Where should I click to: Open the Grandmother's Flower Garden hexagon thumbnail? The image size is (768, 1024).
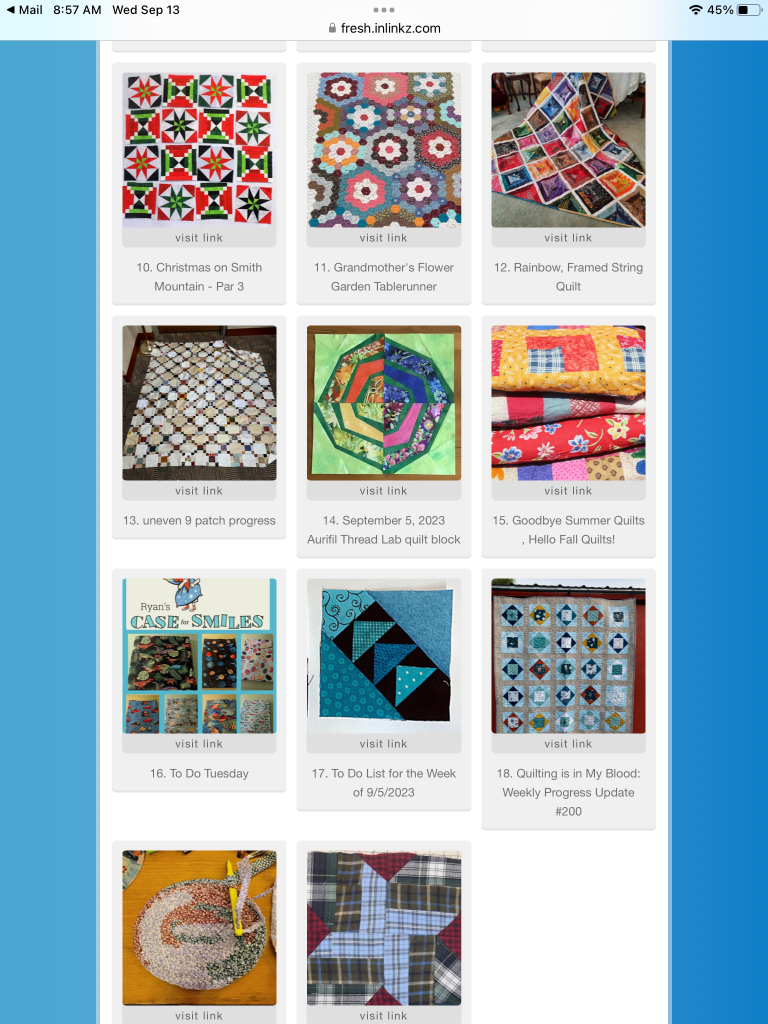(x=384, y=150)
